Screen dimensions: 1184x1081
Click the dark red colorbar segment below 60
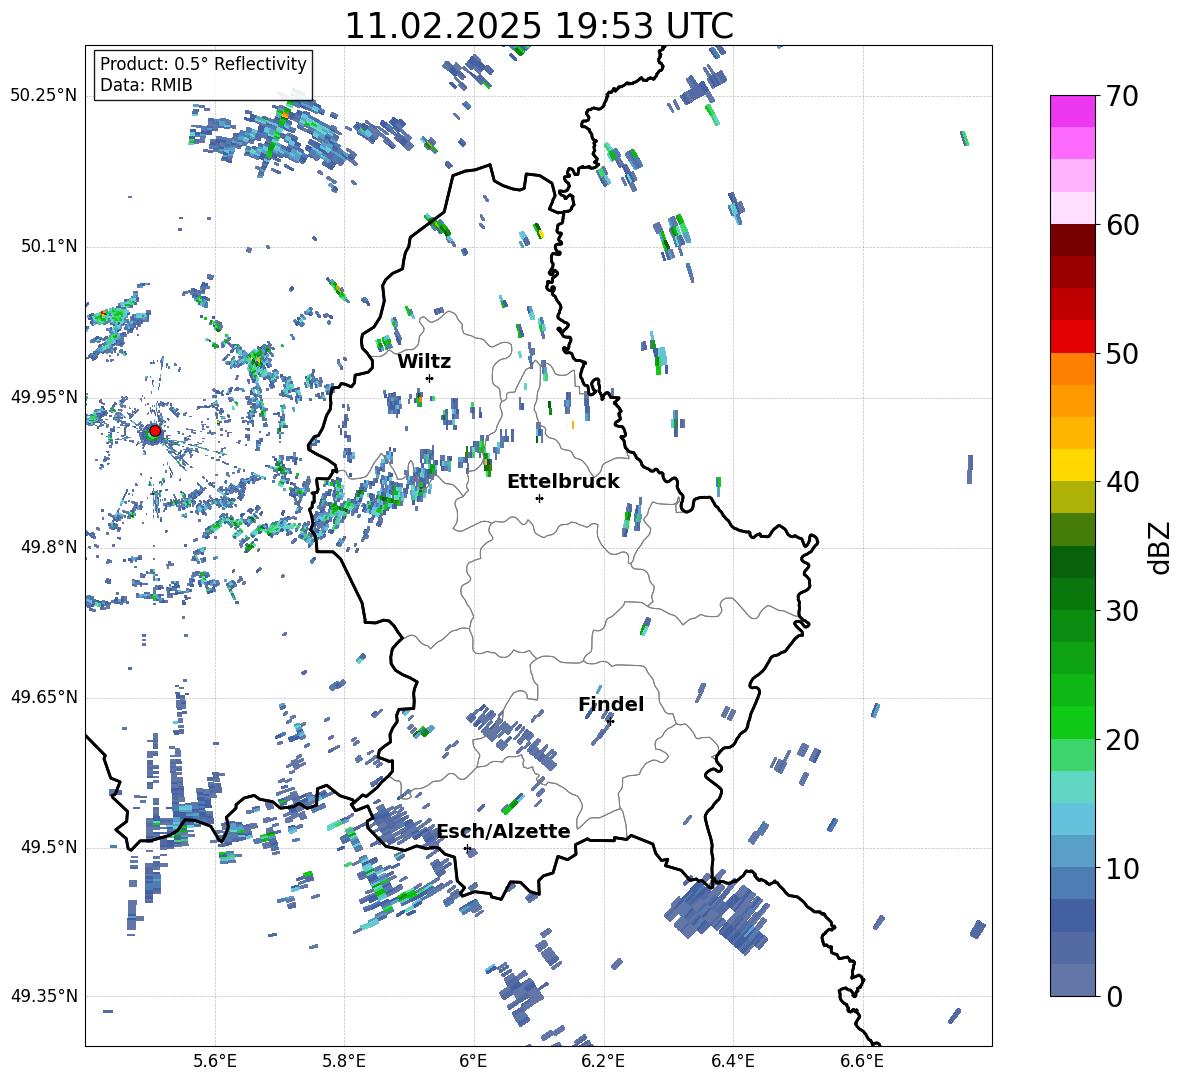coord(1072,239)
